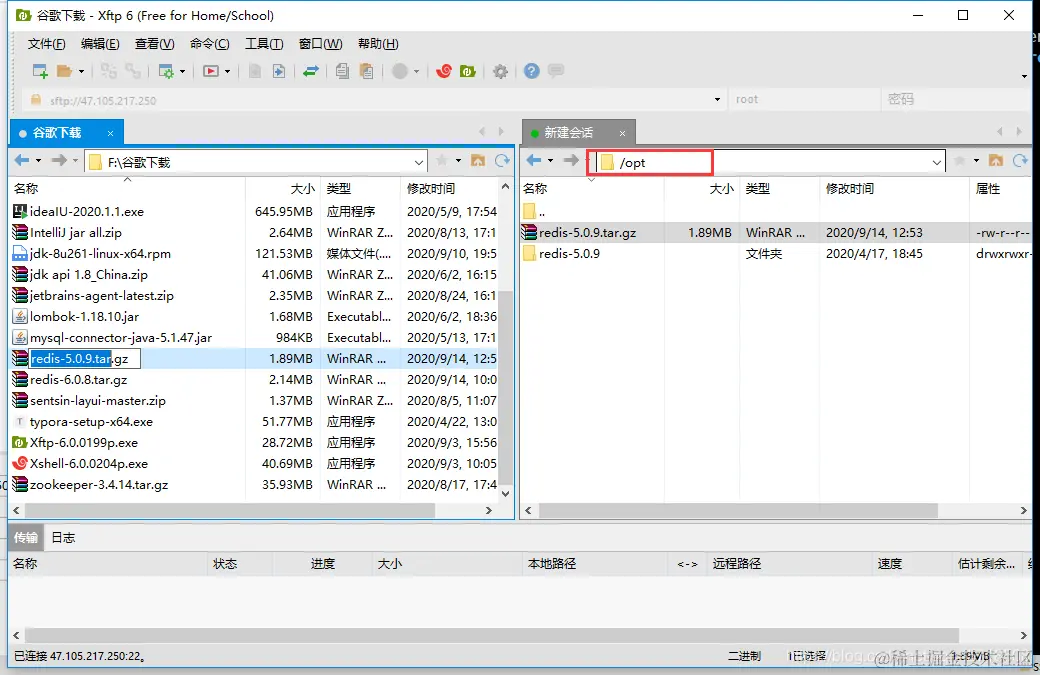Image resolution: width=1040 pixels, height=675 pixels.
Task: Open Options via gear icon
Action: 500,71
